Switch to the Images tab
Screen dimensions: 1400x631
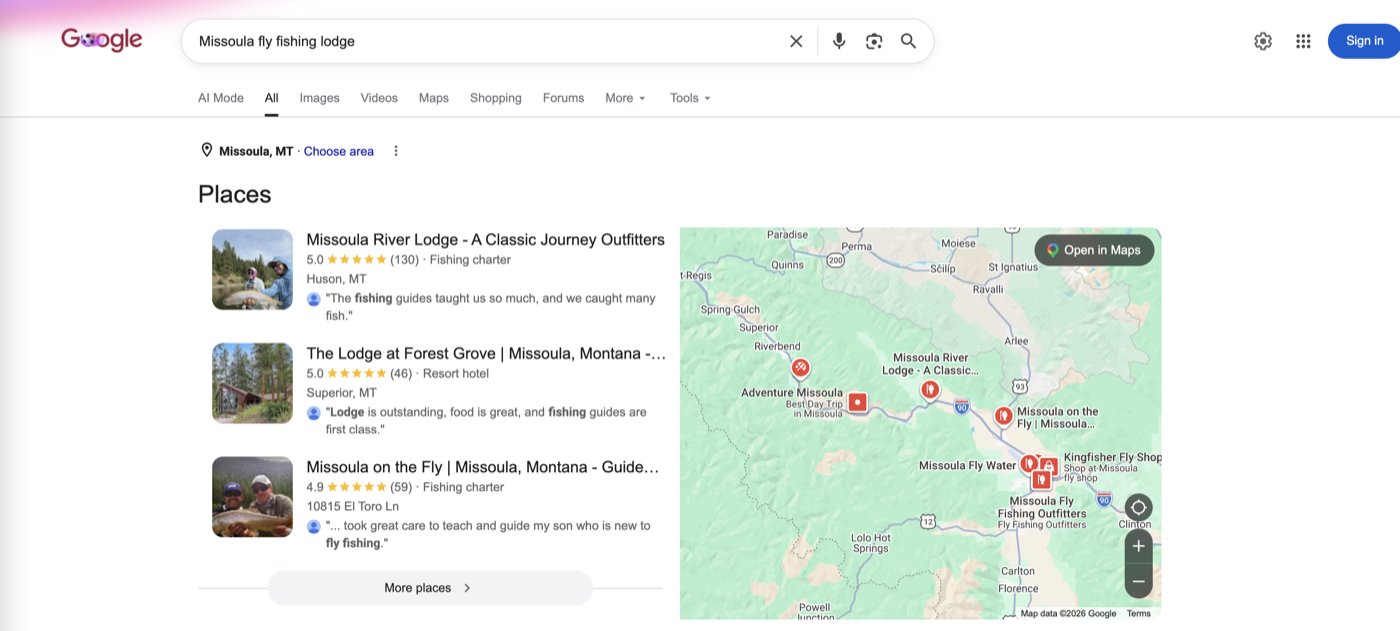(319, 98)
